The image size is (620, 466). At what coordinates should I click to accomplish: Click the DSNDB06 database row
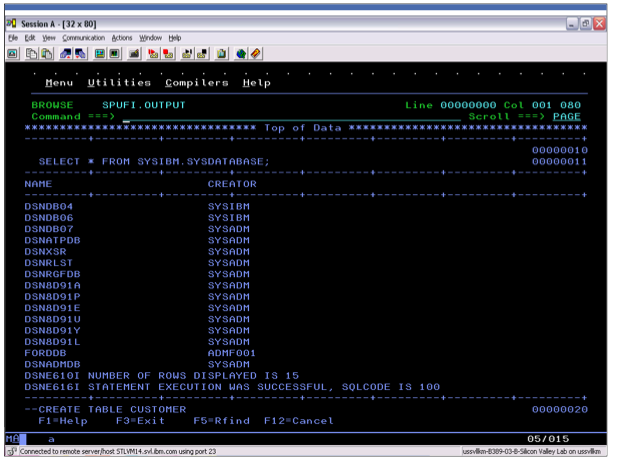[137, 218]
